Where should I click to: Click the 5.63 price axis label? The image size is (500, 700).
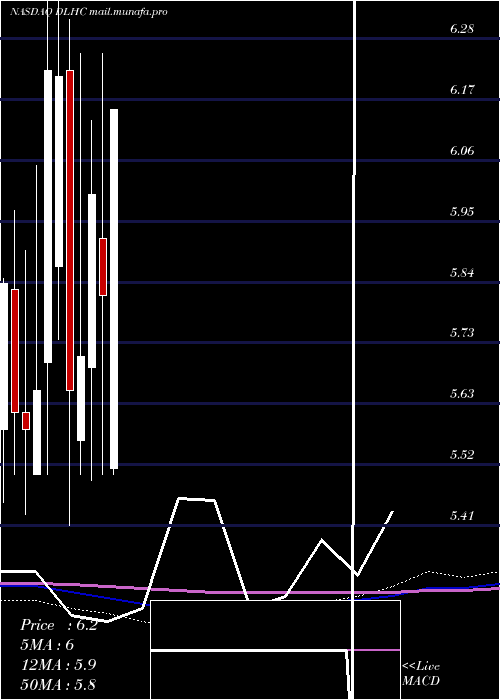coord(462,394)
